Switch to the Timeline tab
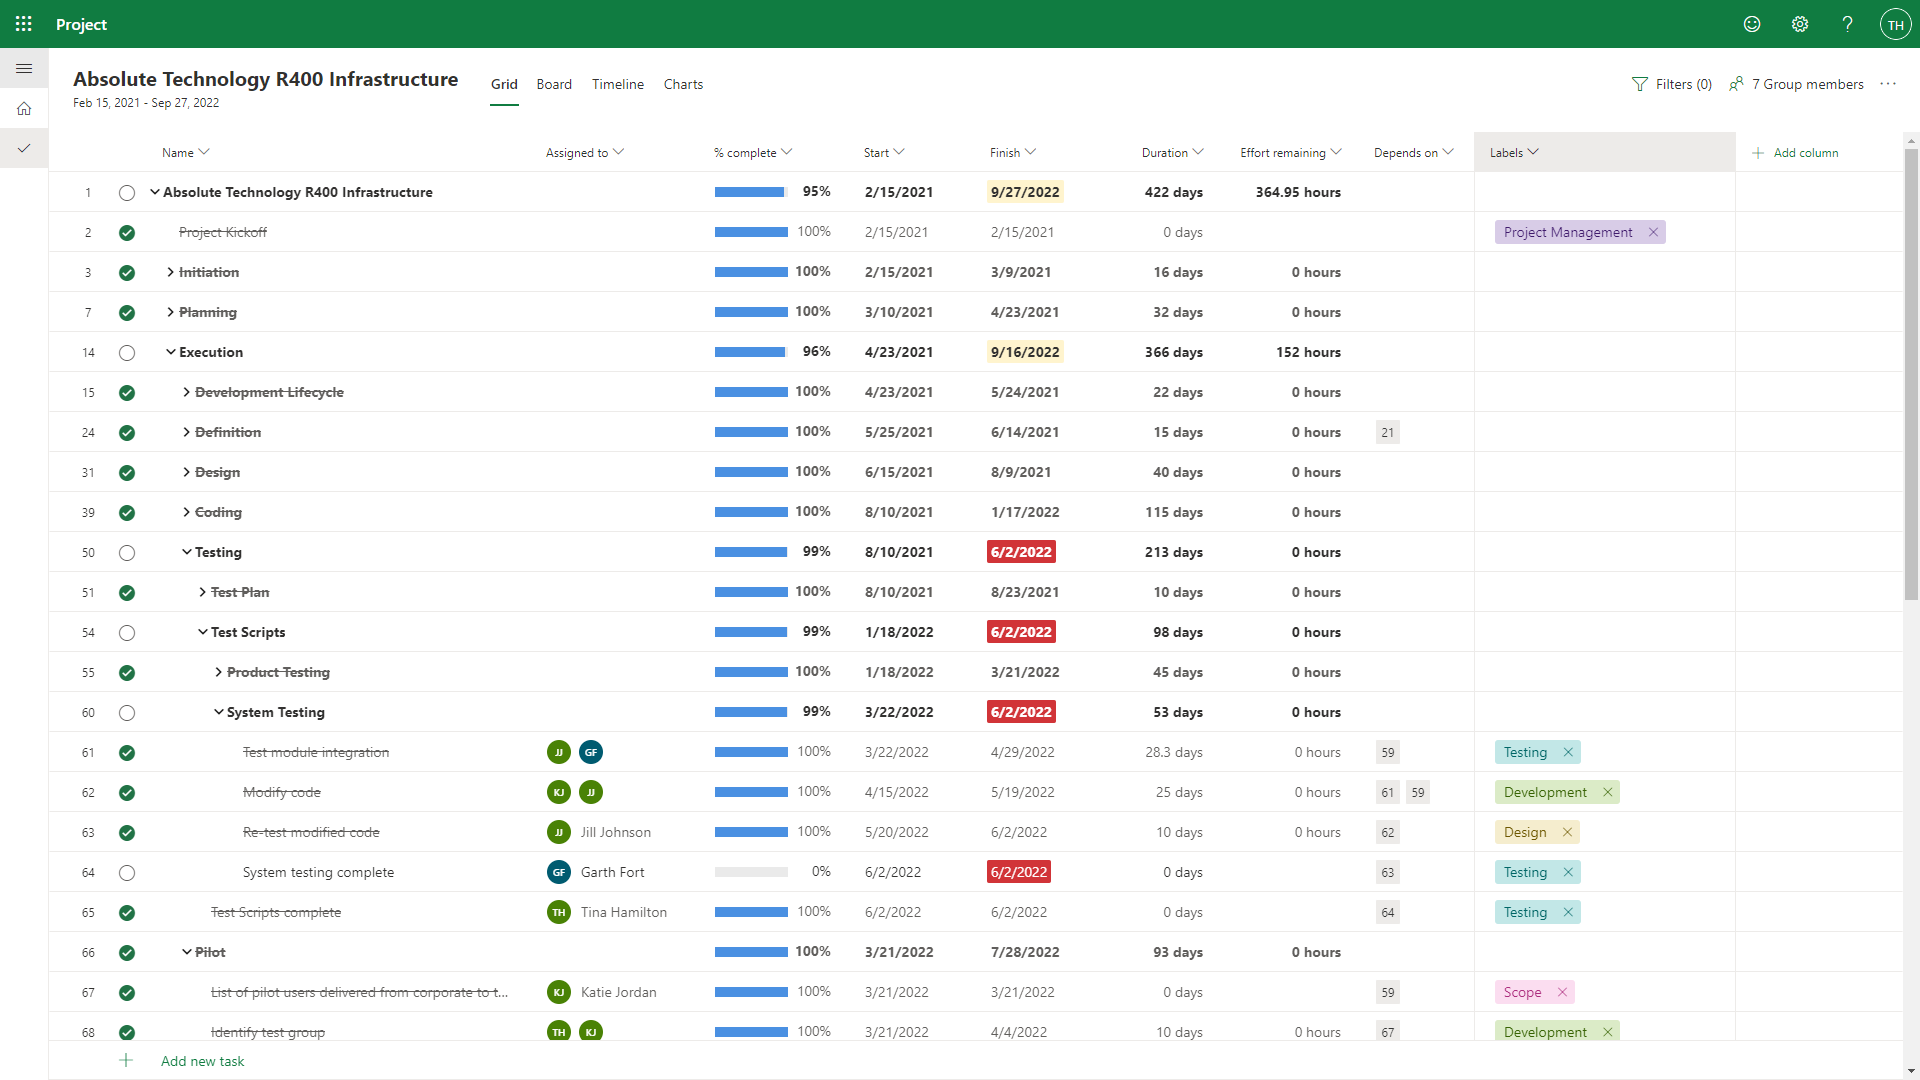 click(616, 84)
